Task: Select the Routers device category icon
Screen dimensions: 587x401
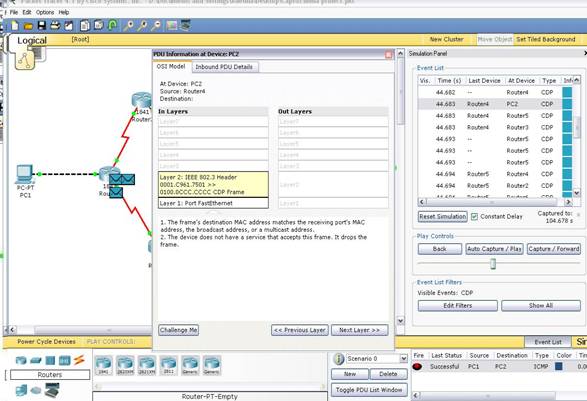Action: tap(21, 361)
